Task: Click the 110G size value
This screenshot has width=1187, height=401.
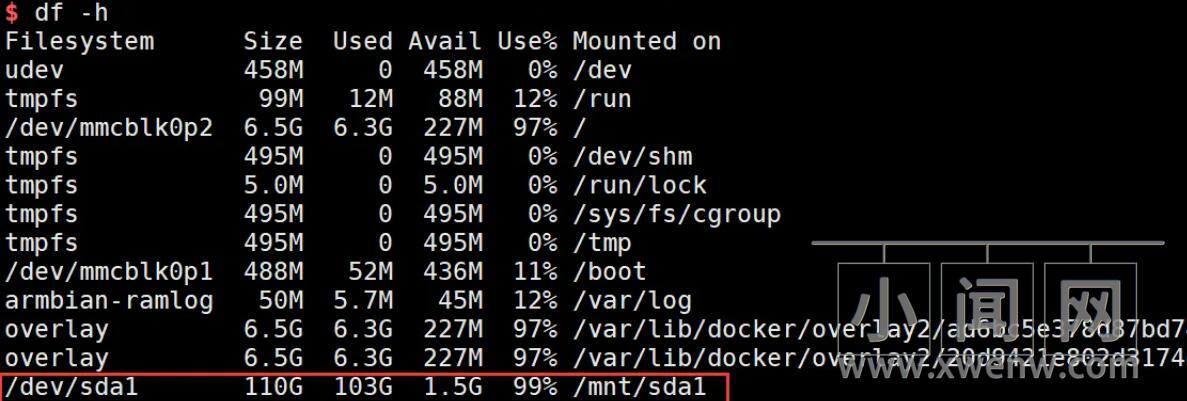Action: click(272, 387)
